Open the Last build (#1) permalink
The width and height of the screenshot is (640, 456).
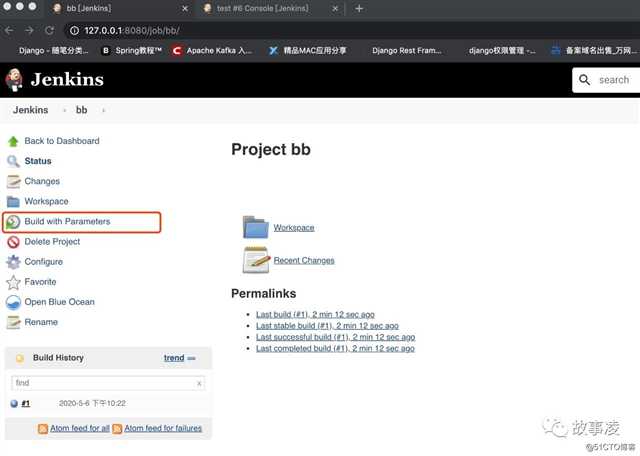pos(315,315)
